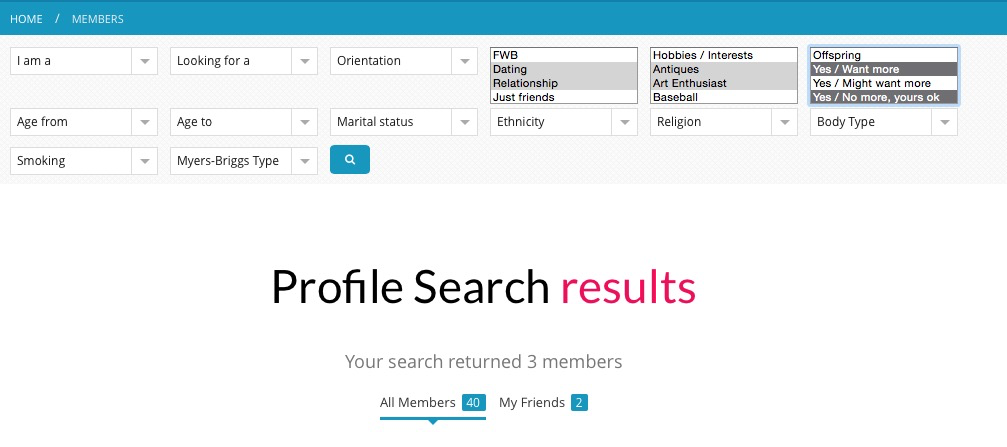Screen dimensions: 1007x447
Task: Open the Myers-Briggs Type dropdown
Action: 243,160
